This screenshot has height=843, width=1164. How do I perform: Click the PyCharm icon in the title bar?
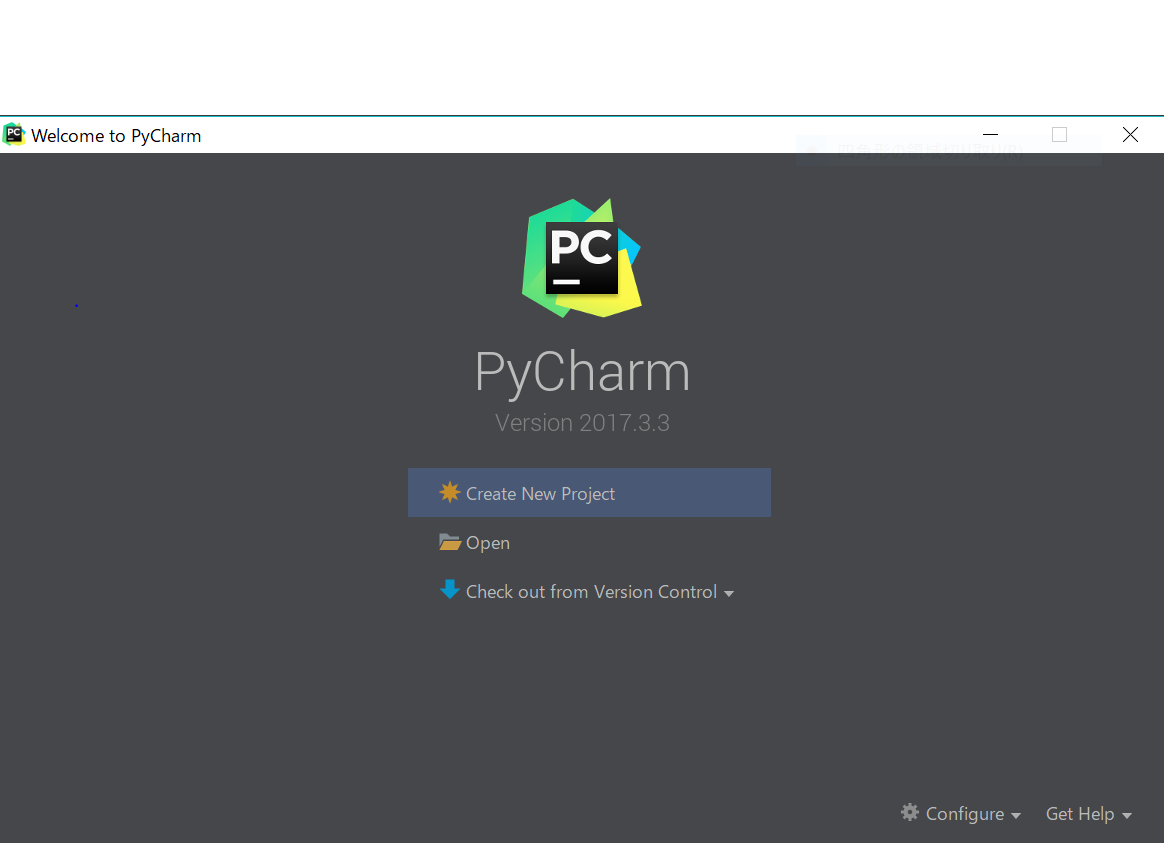14,134
